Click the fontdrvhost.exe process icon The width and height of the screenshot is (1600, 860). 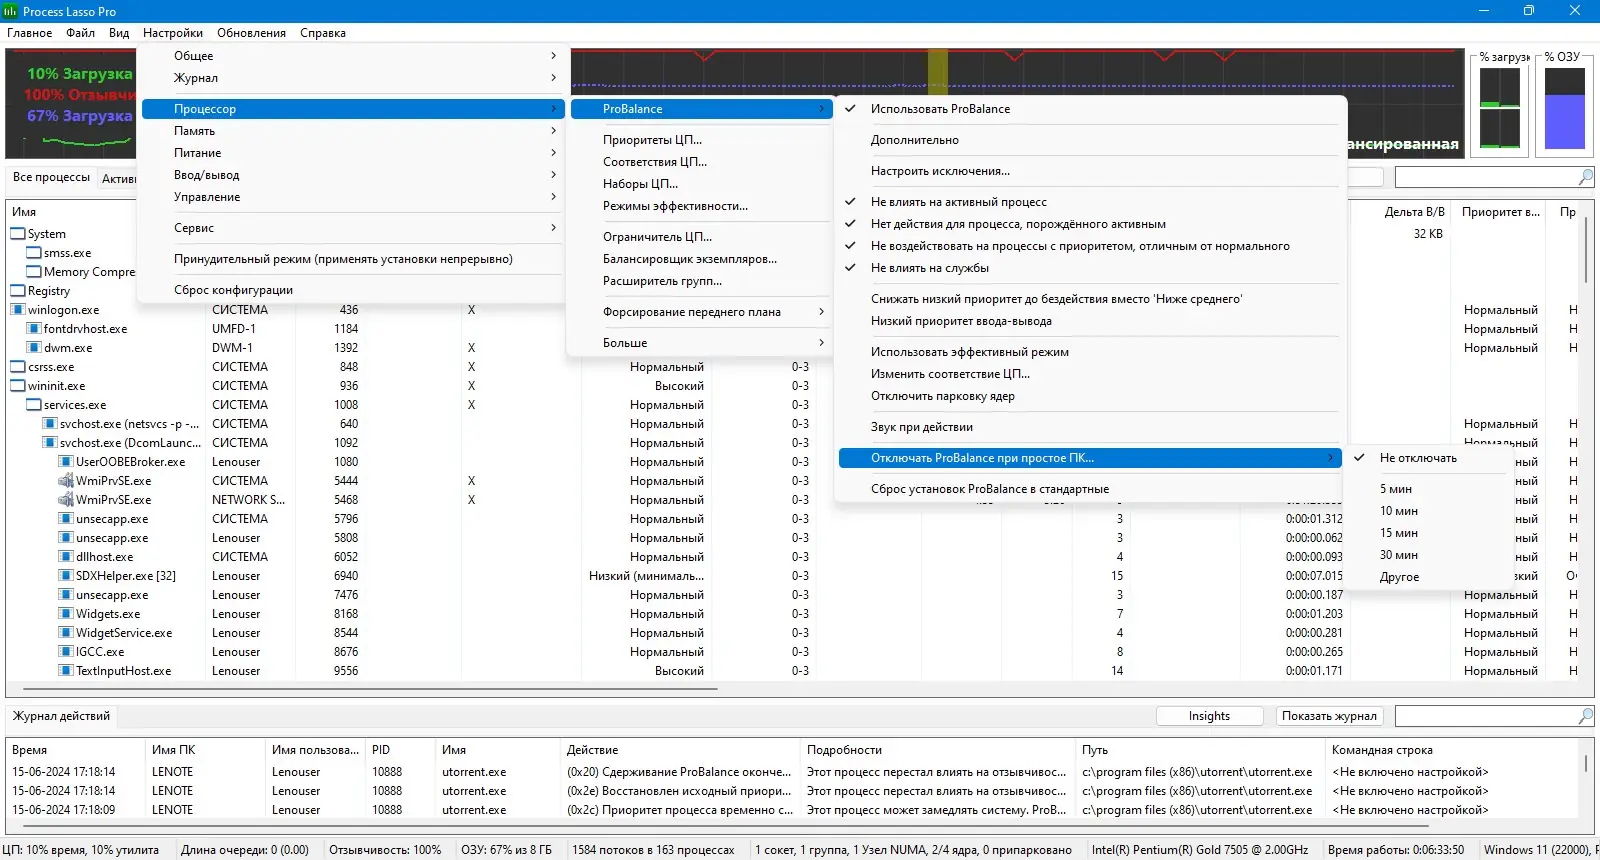click(x=34, y=329)
